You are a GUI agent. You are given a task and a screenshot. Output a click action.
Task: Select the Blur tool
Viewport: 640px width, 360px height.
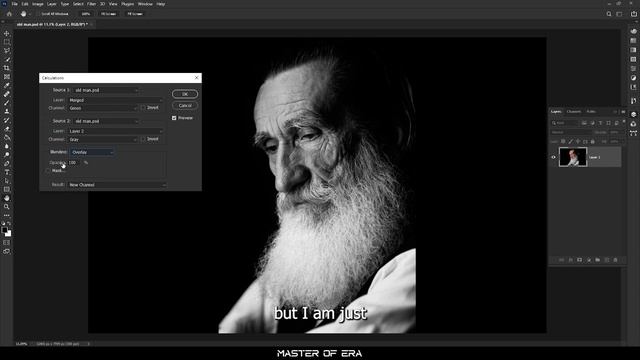click(7, 146)
